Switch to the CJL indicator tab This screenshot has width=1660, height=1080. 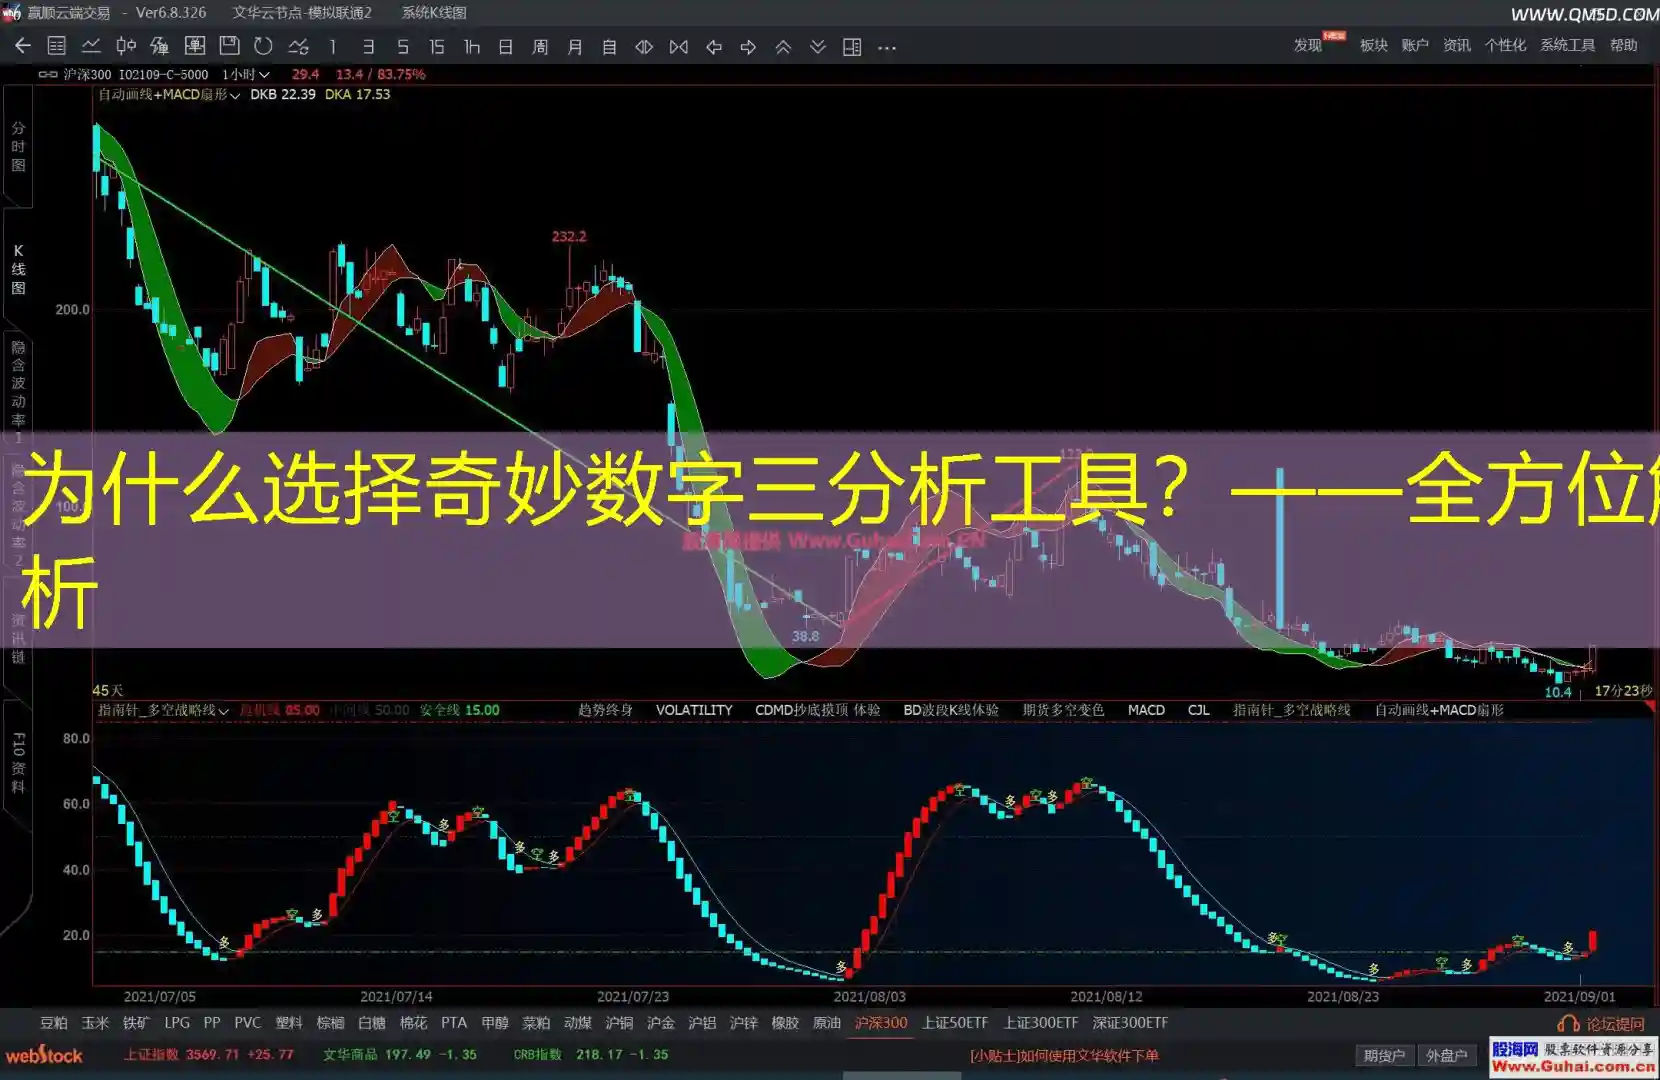[x=1198, y=710]
